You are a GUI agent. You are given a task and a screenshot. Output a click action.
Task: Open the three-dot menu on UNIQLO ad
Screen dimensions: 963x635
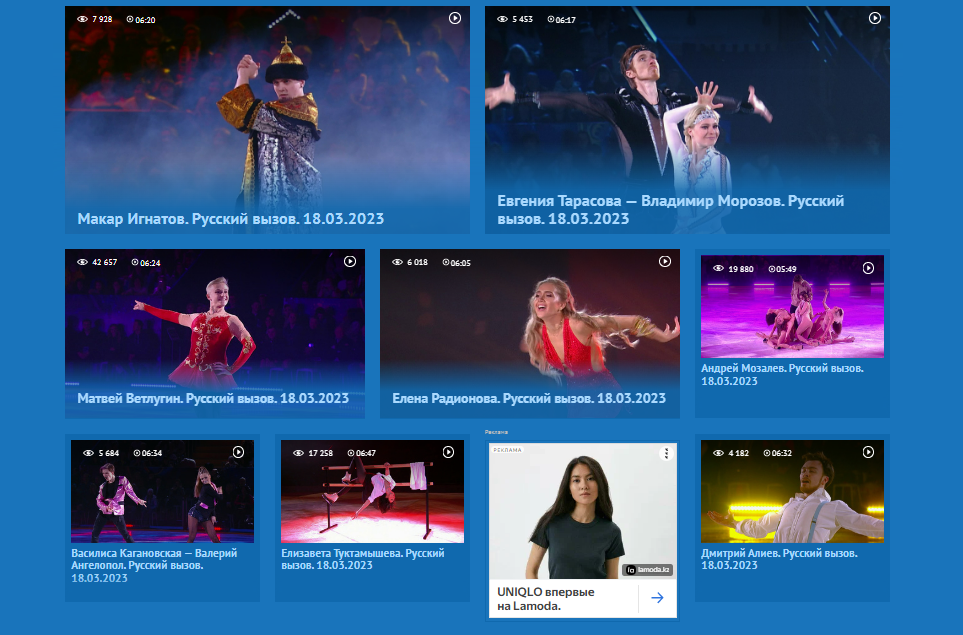(665, 454)
